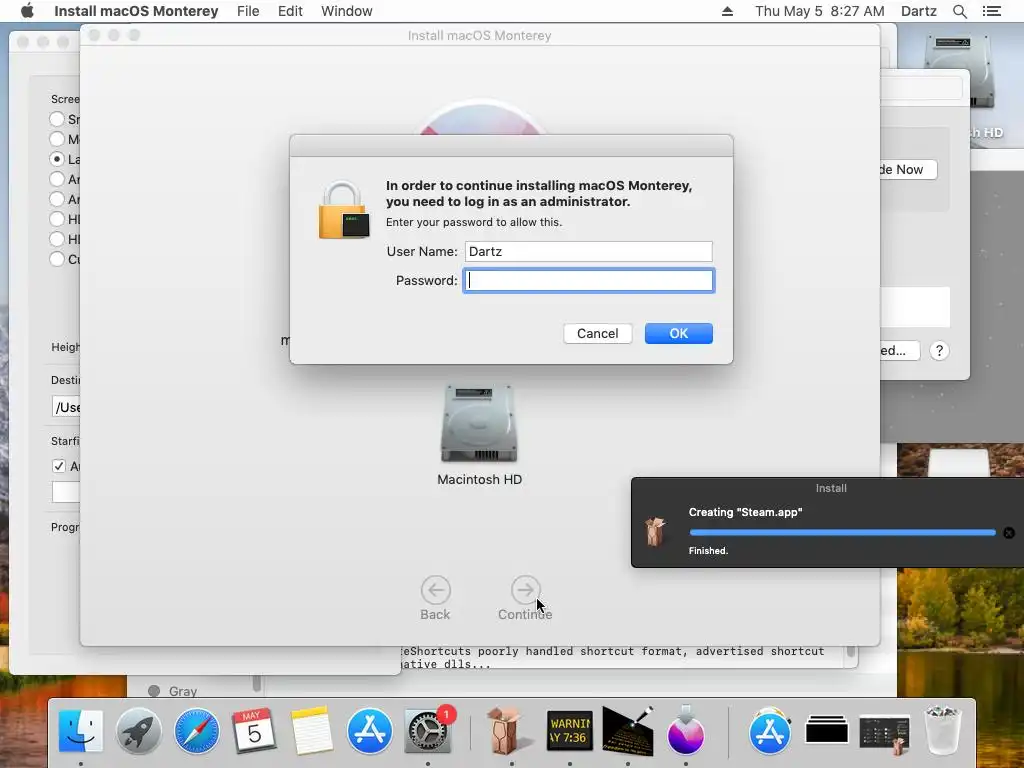Open the Install macOS Monterey app menu
This screenshot has width=1024, height=768.
[136, 11]
